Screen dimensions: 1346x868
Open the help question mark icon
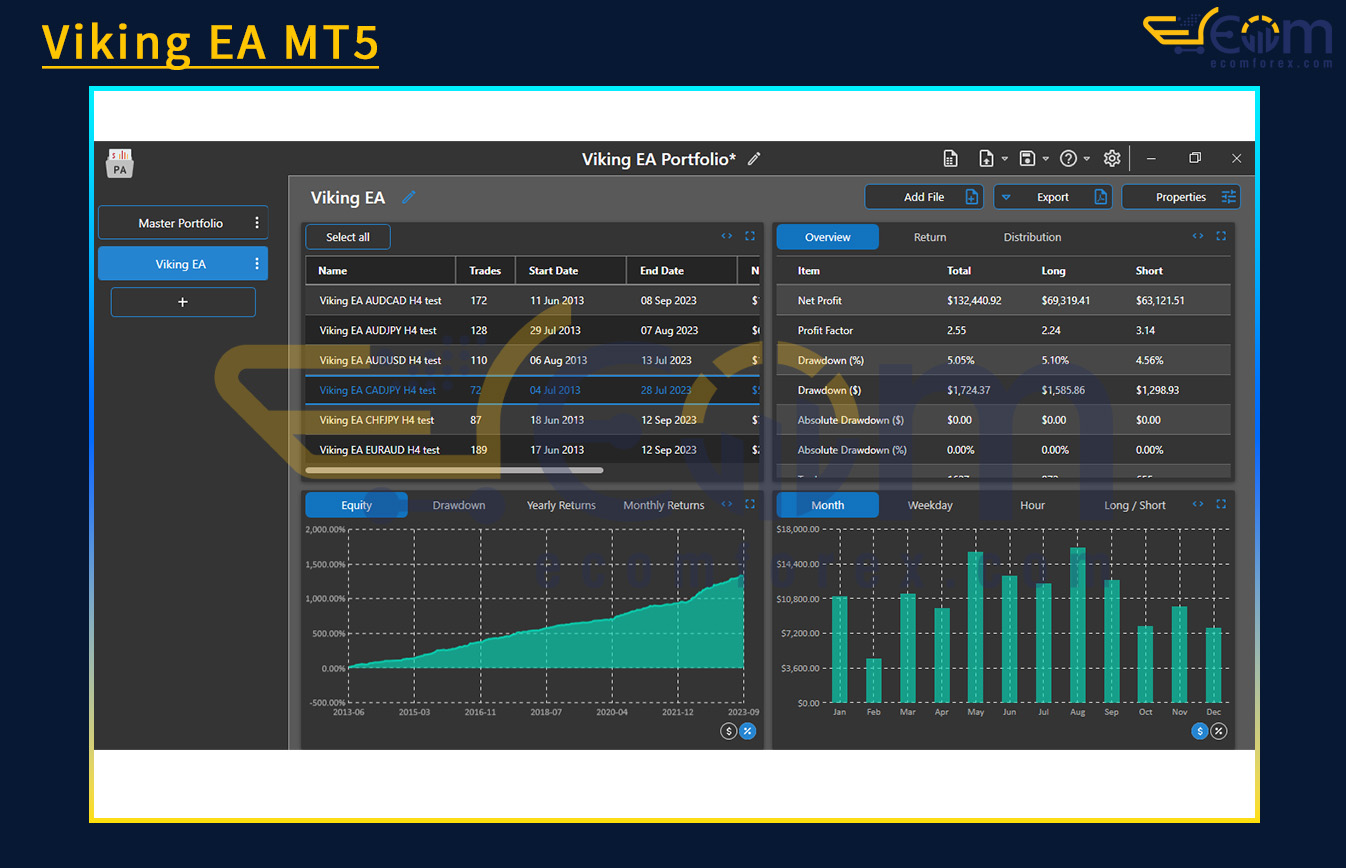click(x=1068, y=159)
